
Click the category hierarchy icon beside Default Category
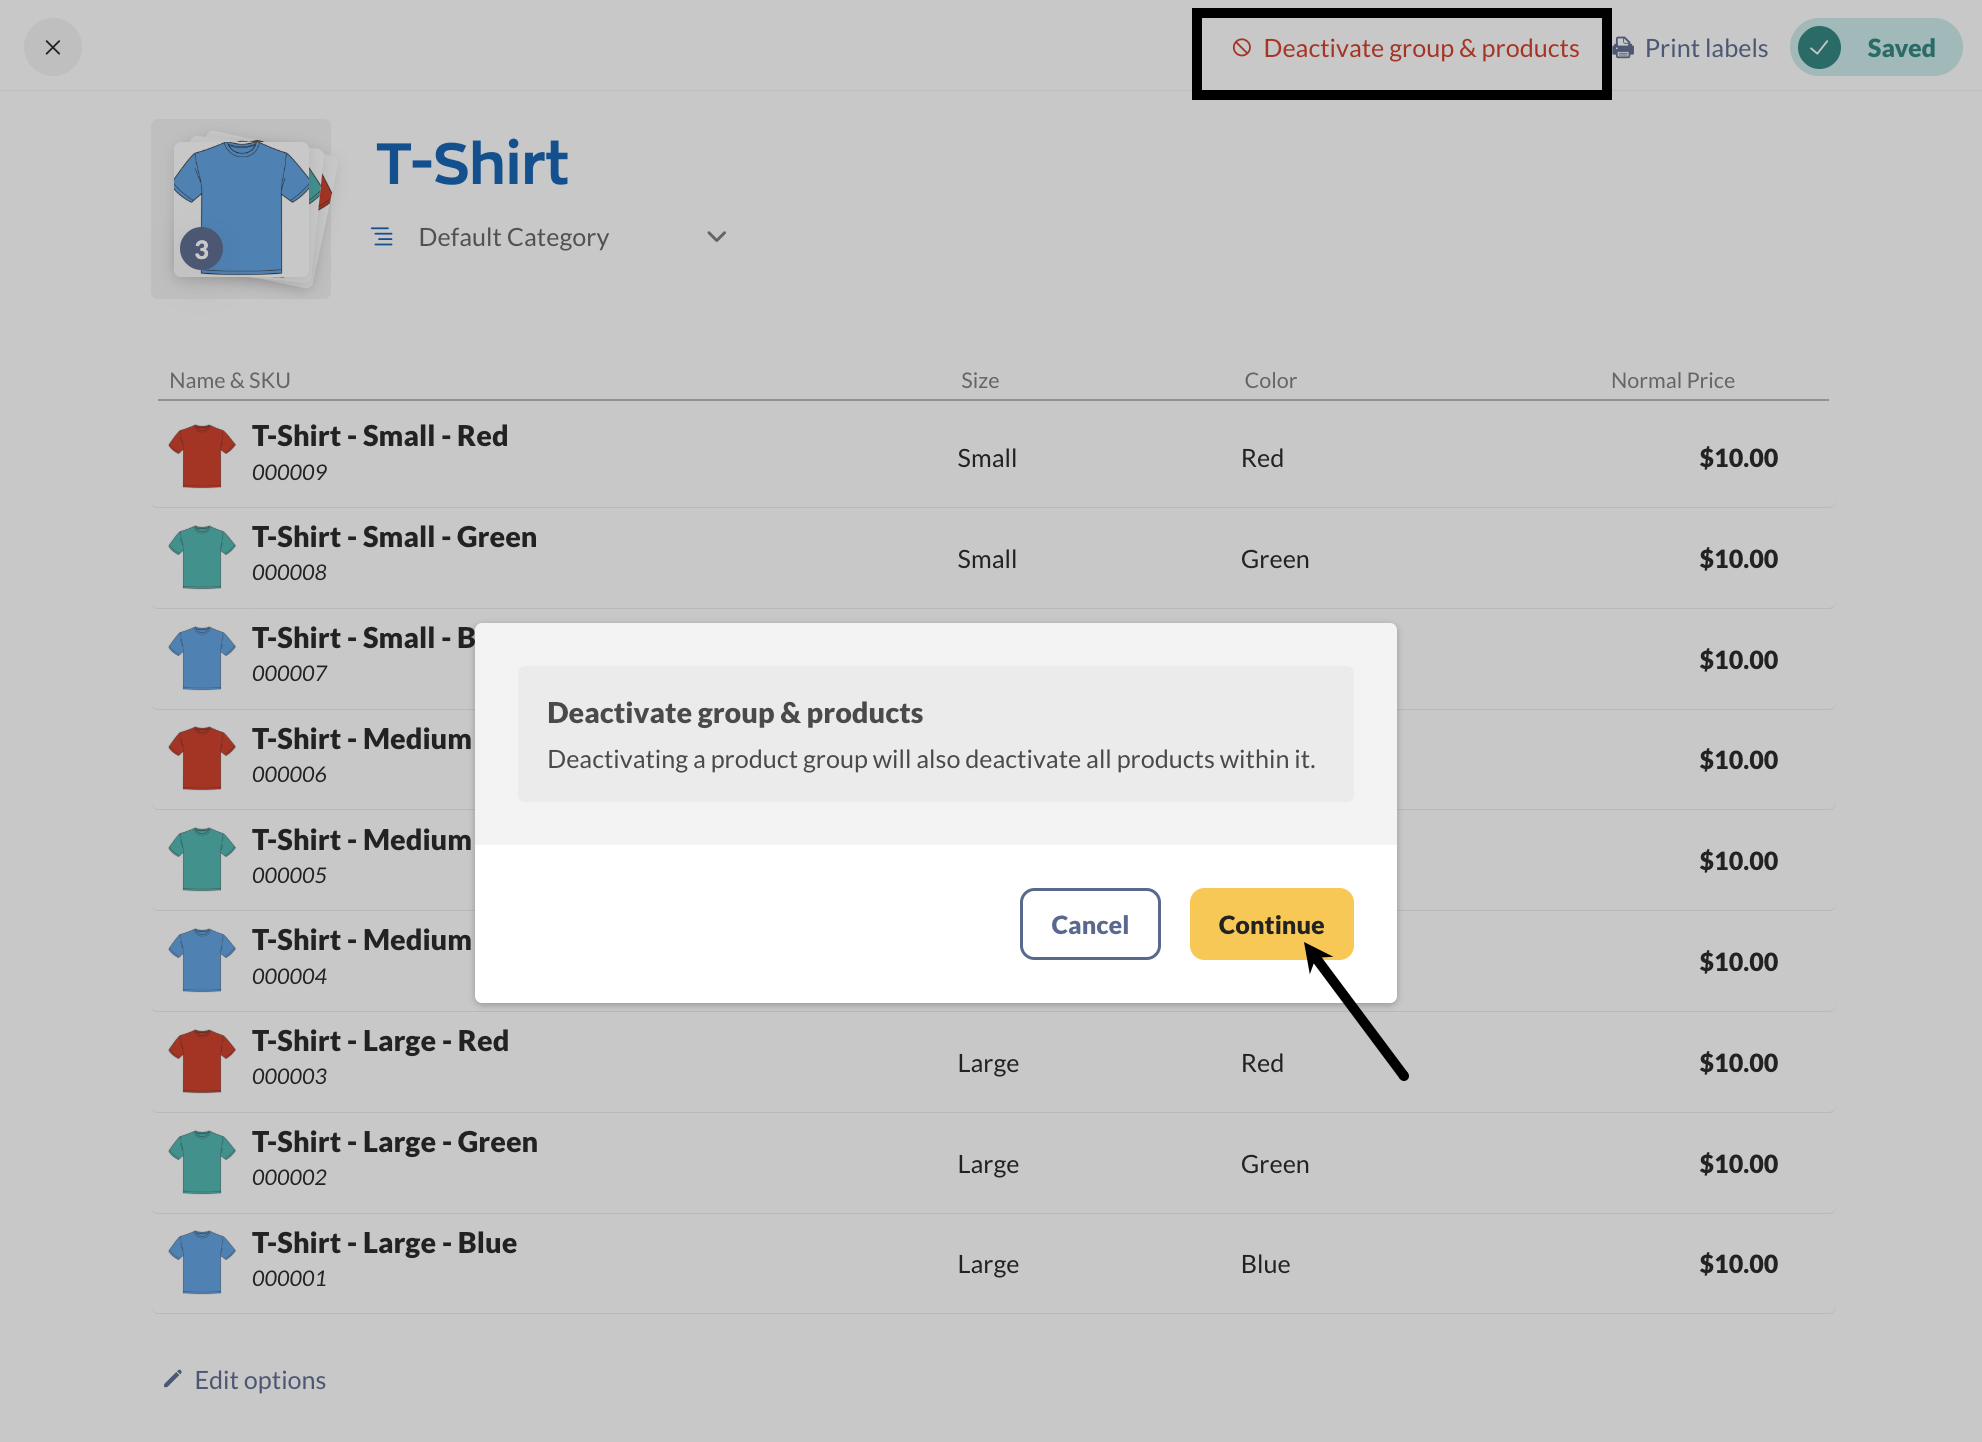coord(383,237)
